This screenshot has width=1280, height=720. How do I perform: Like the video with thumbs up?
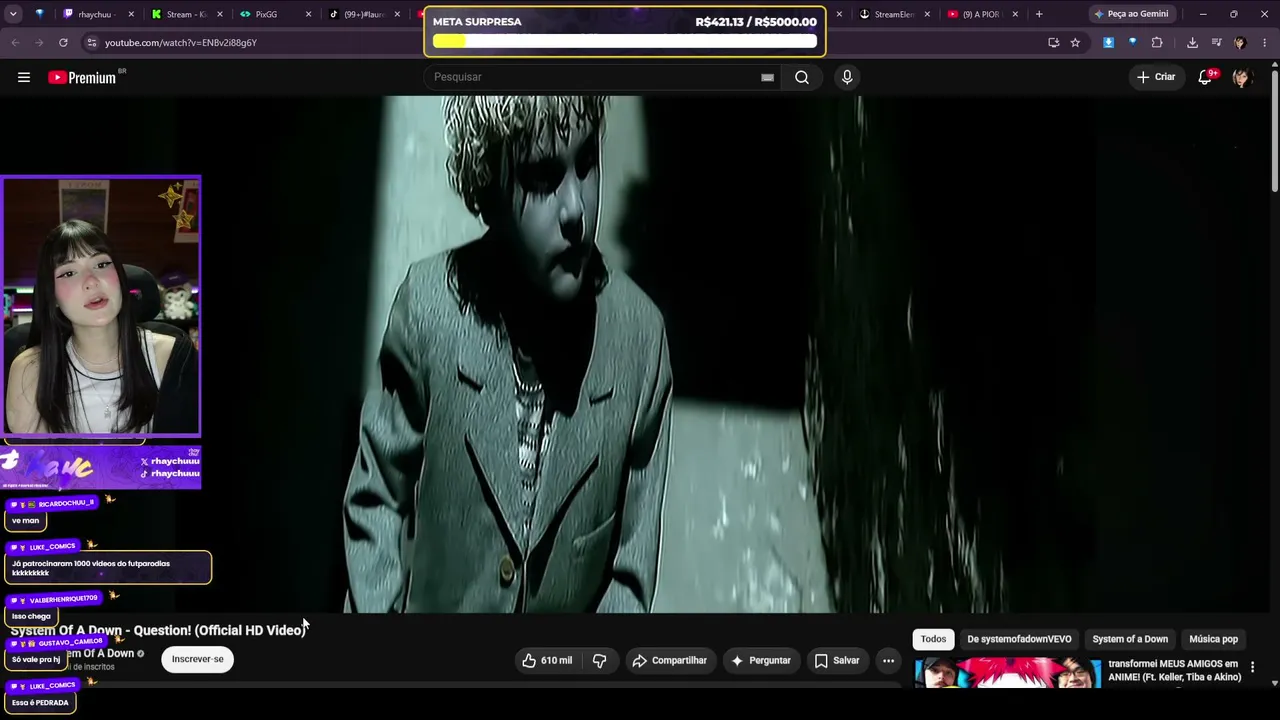546,660
